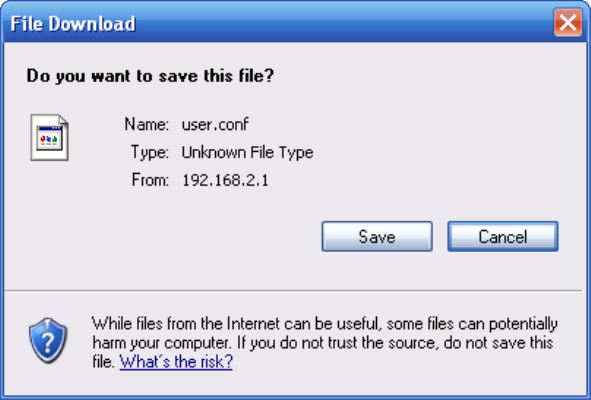Click the warning line starting "While files from the Internet"
This screenshot has height=400, width=591.
325,324
